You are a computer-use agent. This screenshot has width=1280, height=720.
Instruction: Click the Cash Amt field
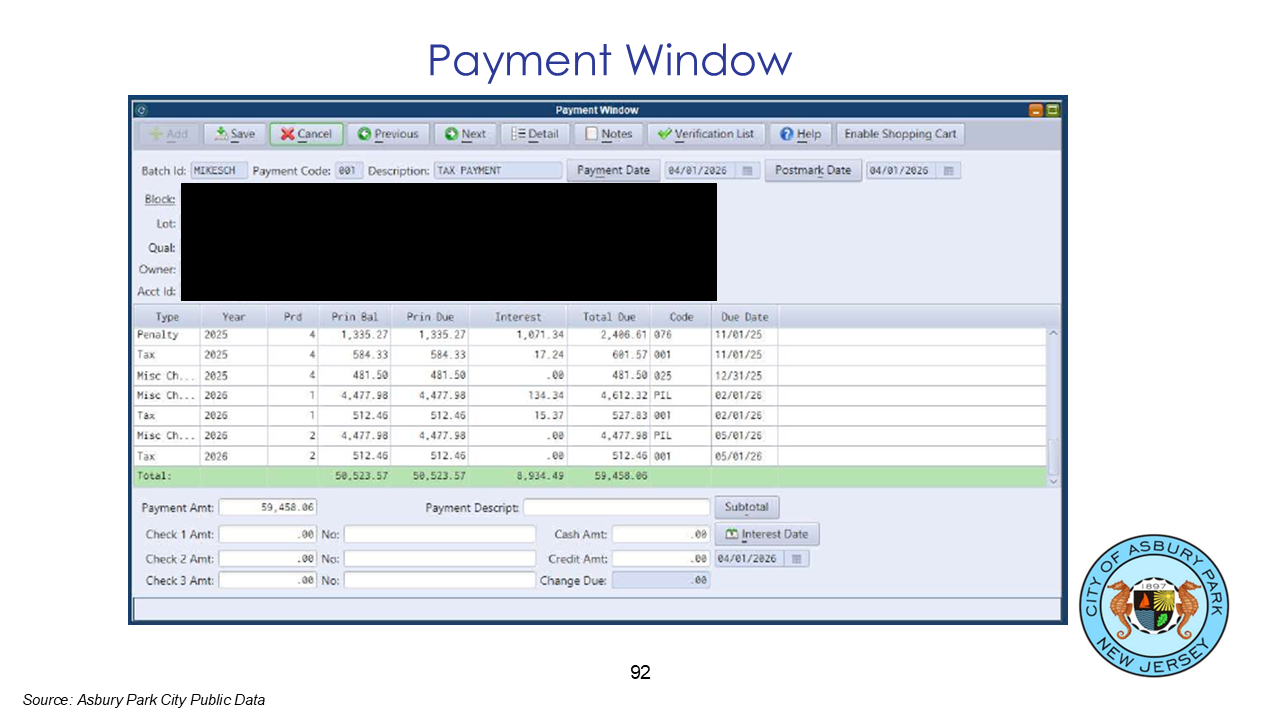click(661, 535)
